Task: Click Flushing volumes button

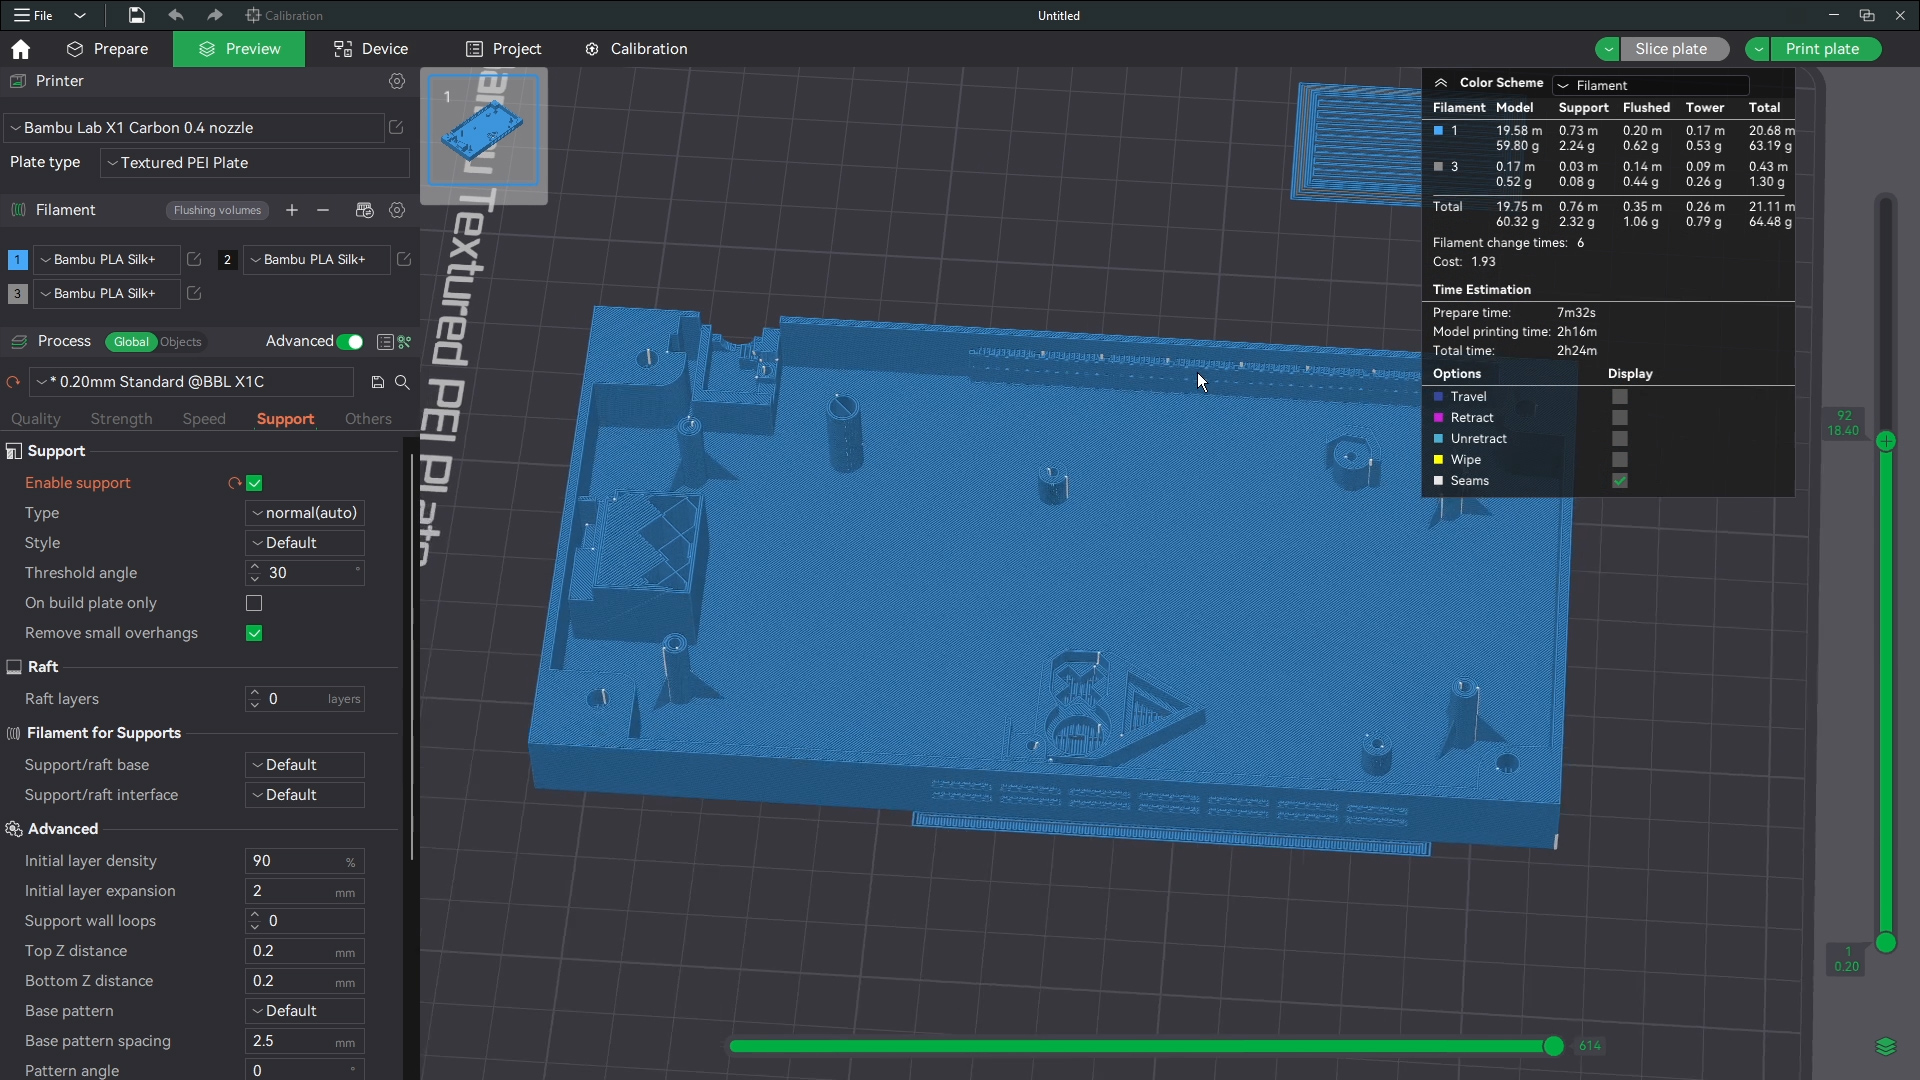Action: click(x=217, y=210)
